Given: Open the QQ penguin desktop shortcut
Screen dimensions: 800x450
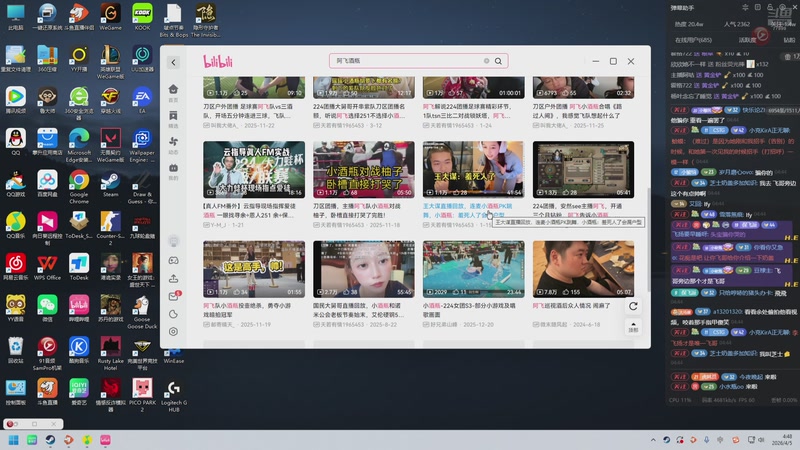Looking at the screenshot, I should [16, 142].
